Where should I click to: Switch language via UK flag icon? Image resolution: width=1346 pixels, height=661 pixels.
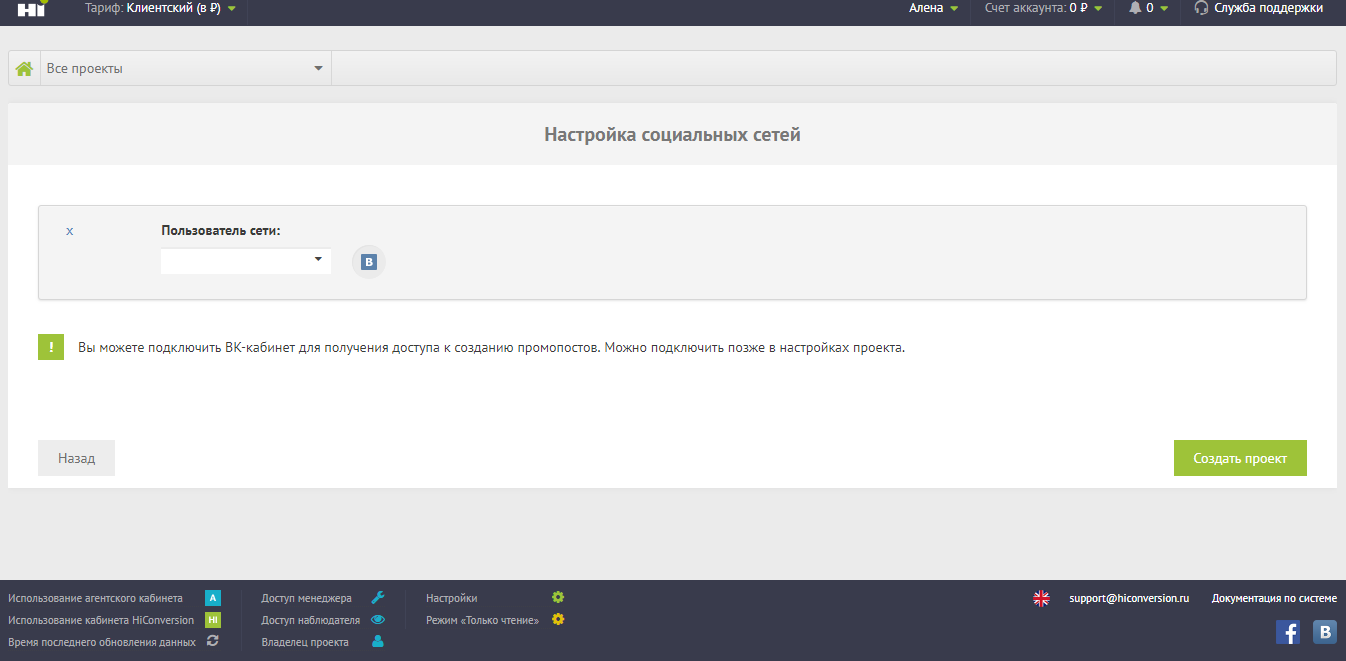click(1041, 598)
